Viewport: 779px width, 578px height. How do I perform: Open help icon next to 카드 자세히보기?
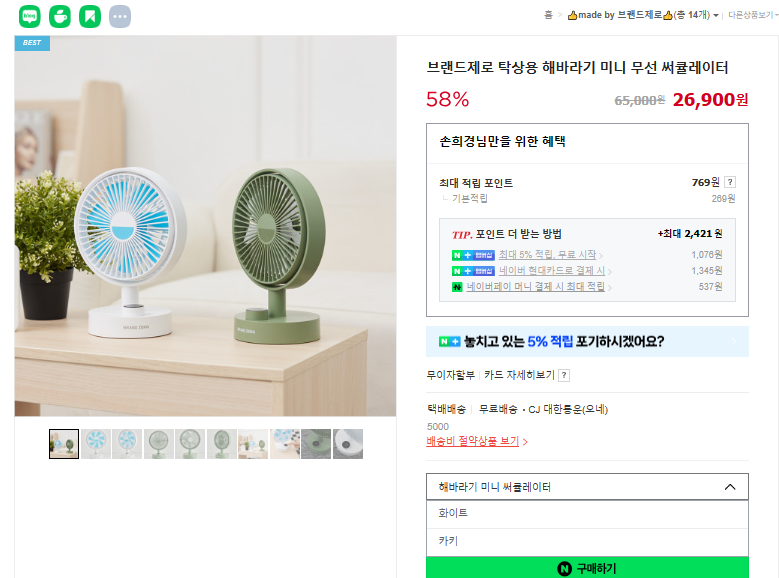click(564, 375)
